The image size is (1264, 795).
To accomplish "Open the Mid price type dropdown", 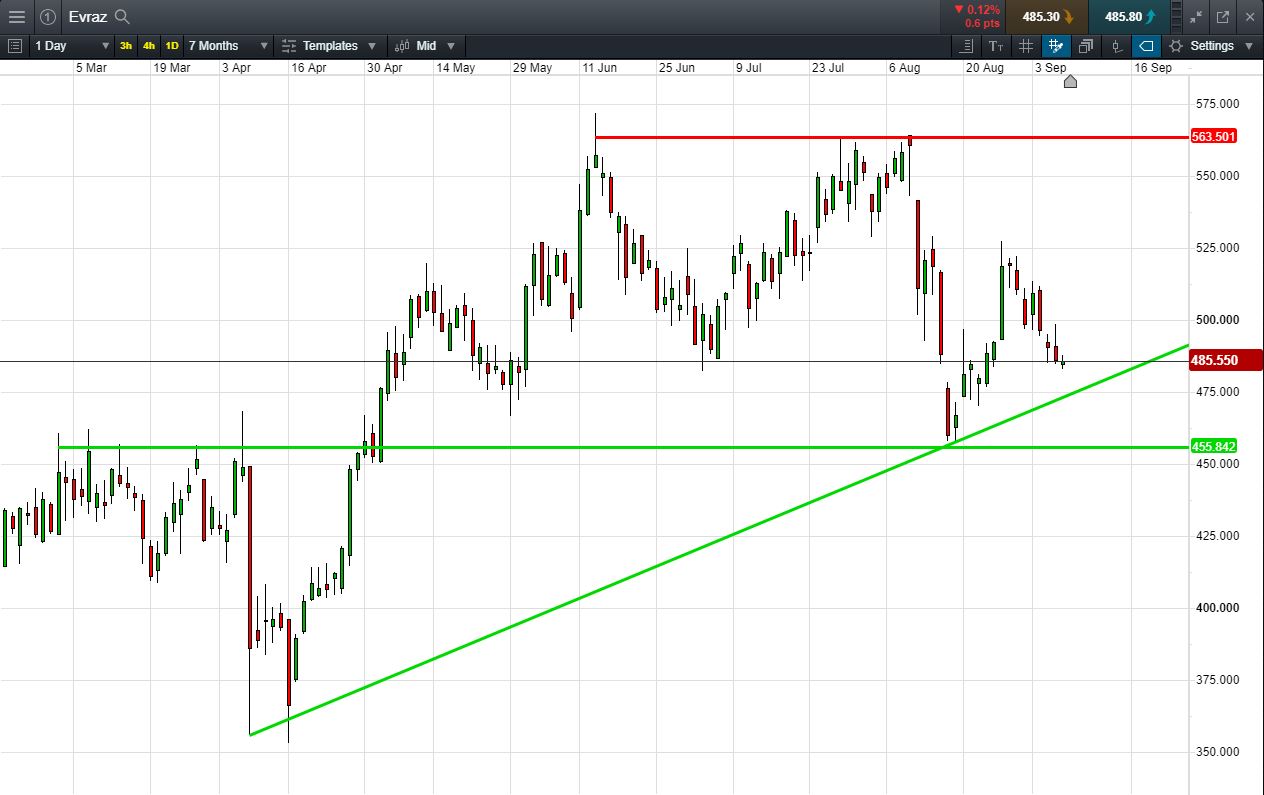I will click(x=425, y=46).
